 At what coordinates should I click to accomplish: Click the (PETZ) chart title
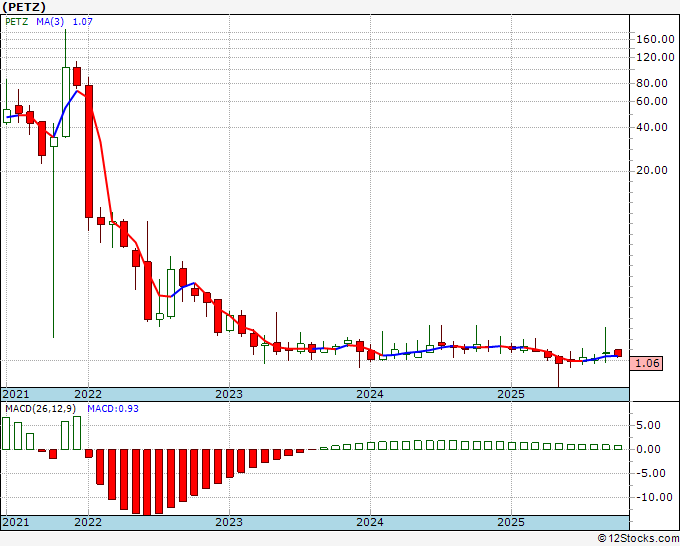24,7
